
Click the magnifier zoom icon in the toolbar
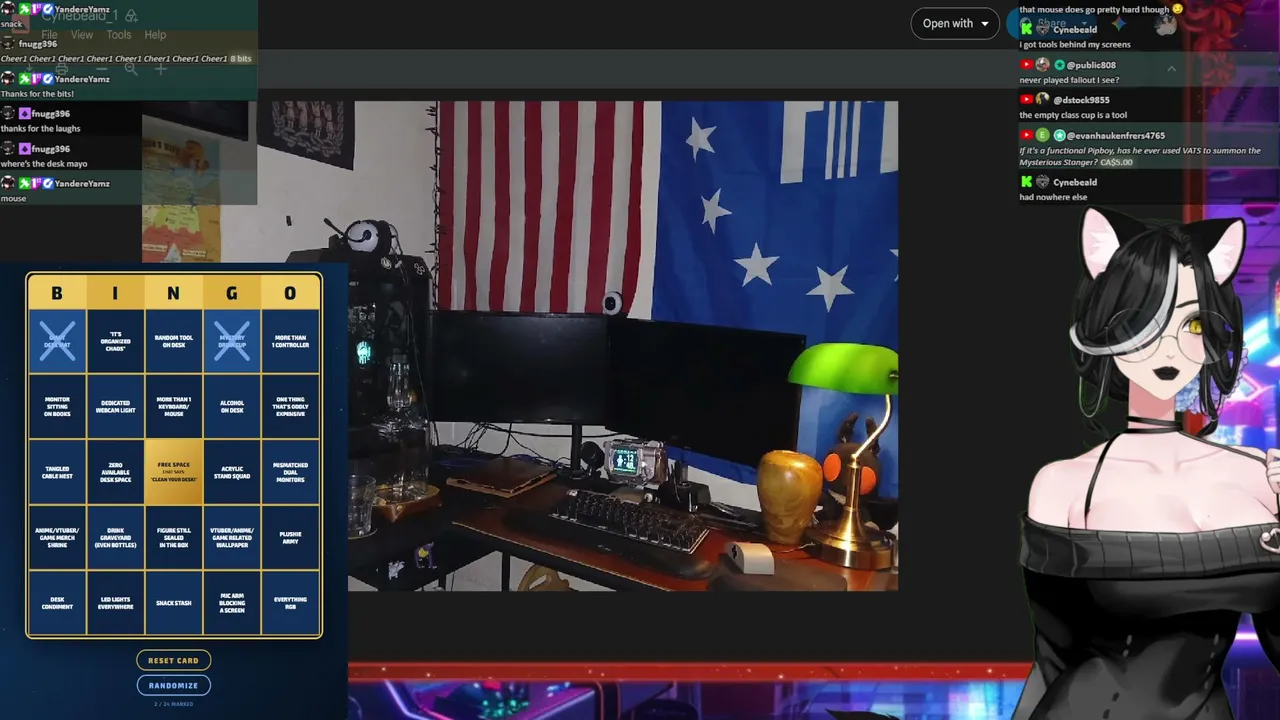[131, 69]
